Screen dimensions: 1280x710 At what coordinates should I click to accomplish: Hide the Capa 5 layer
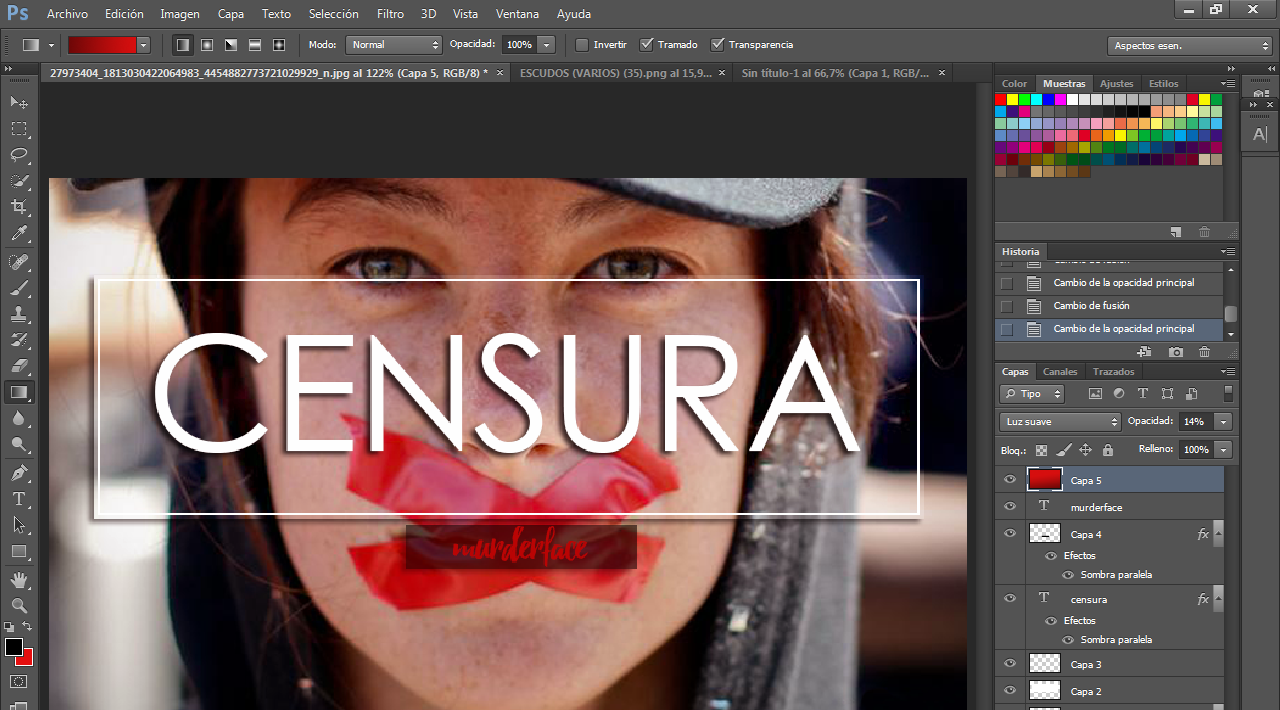1009,480
